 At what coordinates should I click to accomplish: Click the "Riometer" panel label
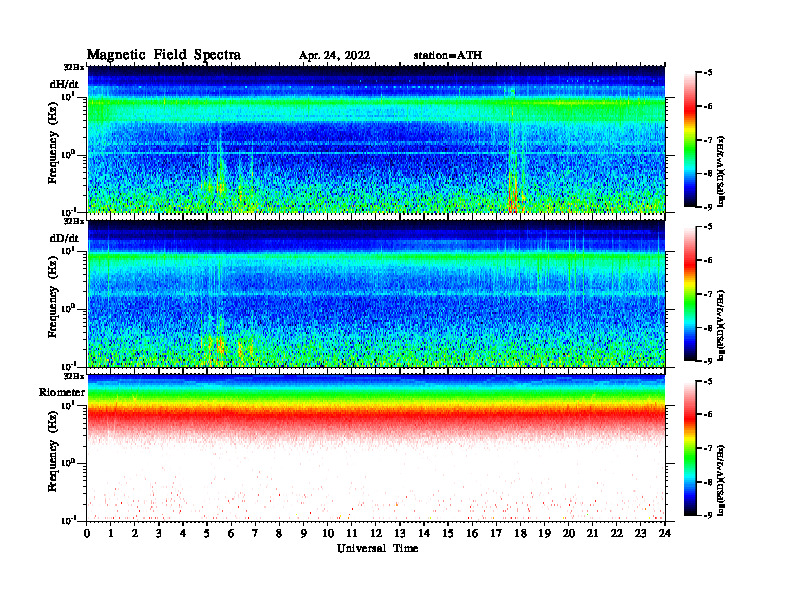(62, 392)
